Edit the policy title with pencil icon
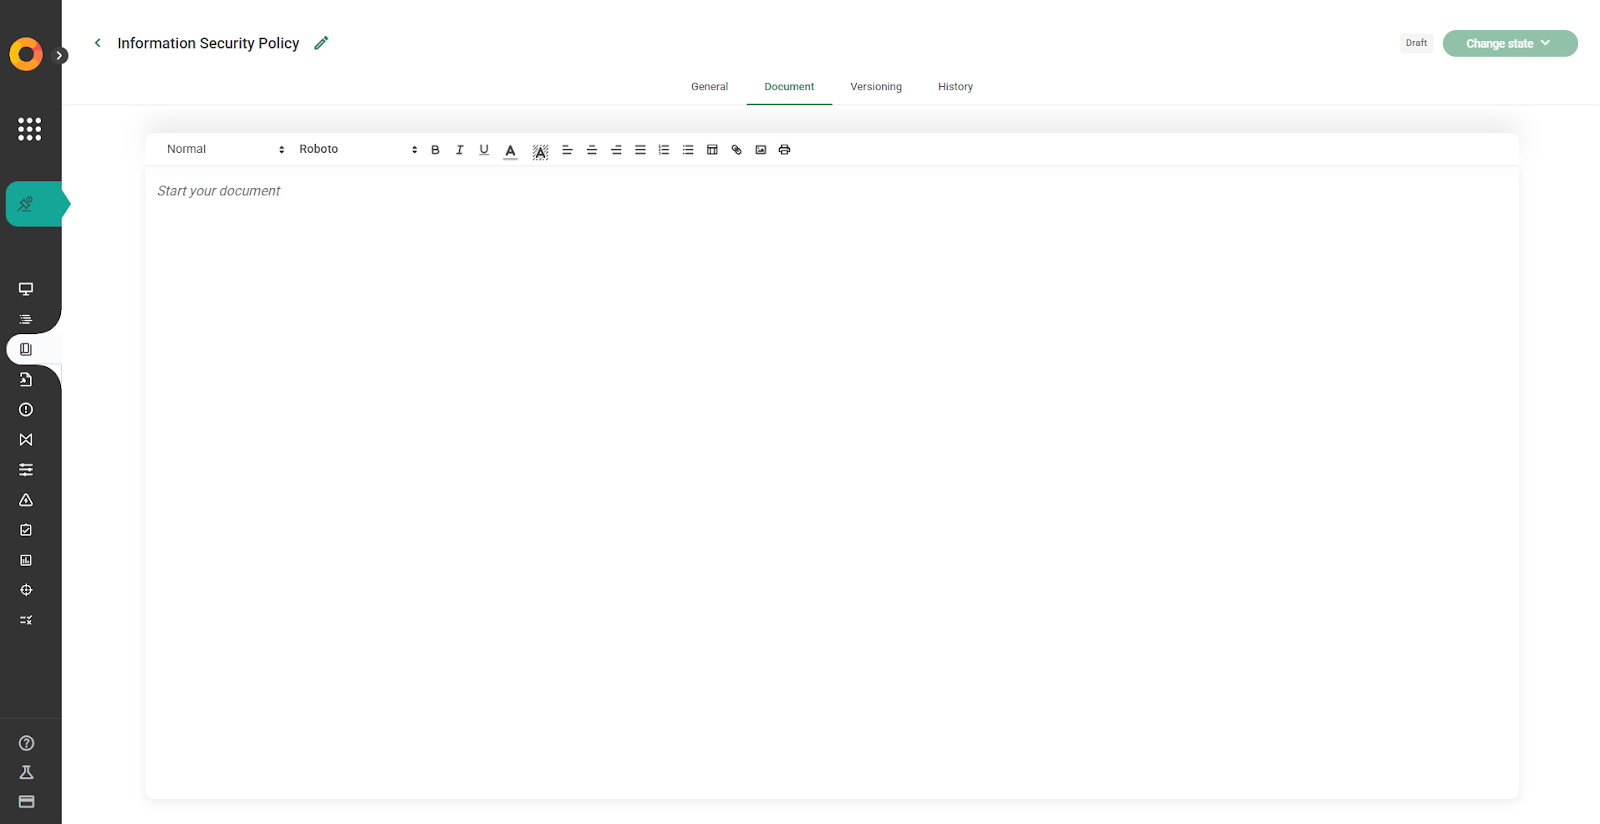Image resolution: width=1600 pixels, height=824 pixels. pyautogui.click(x=321, y=43)
